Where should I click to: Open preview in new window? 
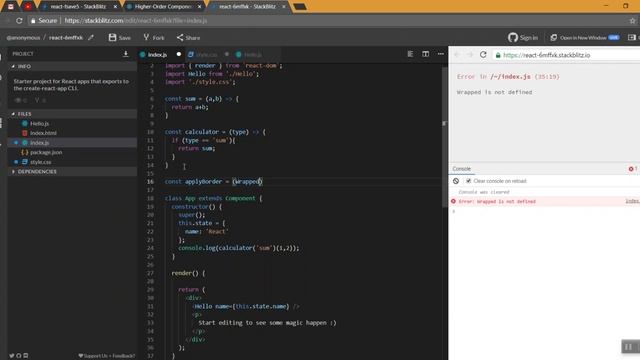pos(584,38)
